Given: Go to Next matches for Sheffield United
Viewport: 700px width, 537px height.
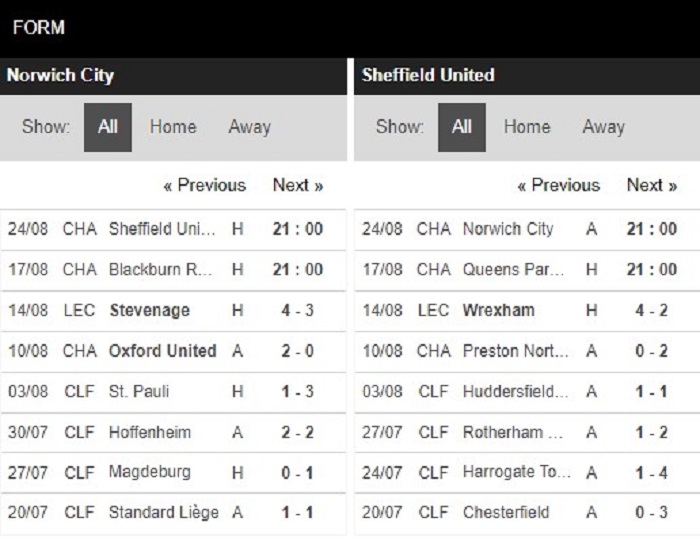Looking at the screenshot, I should click(652, 185).
